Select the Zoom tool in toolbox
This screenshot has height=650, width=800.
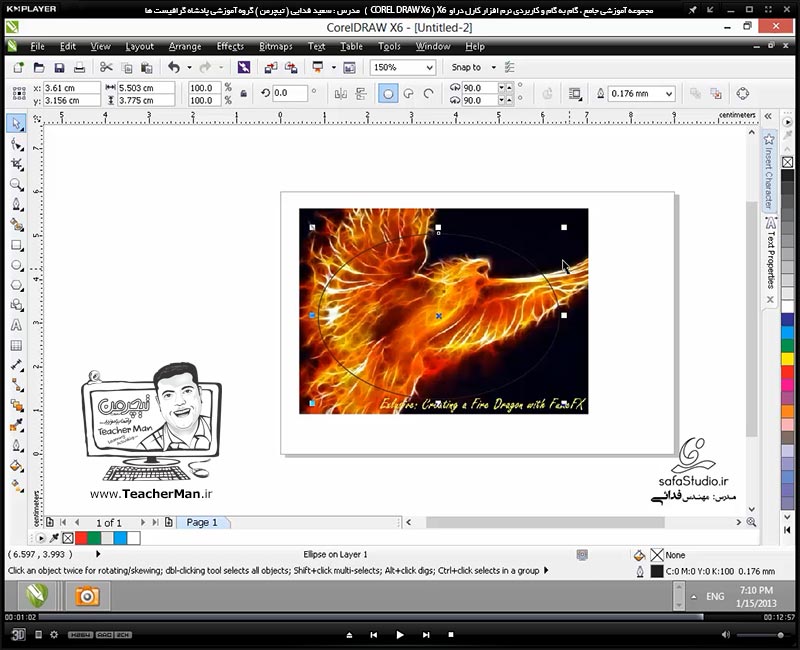16,184
